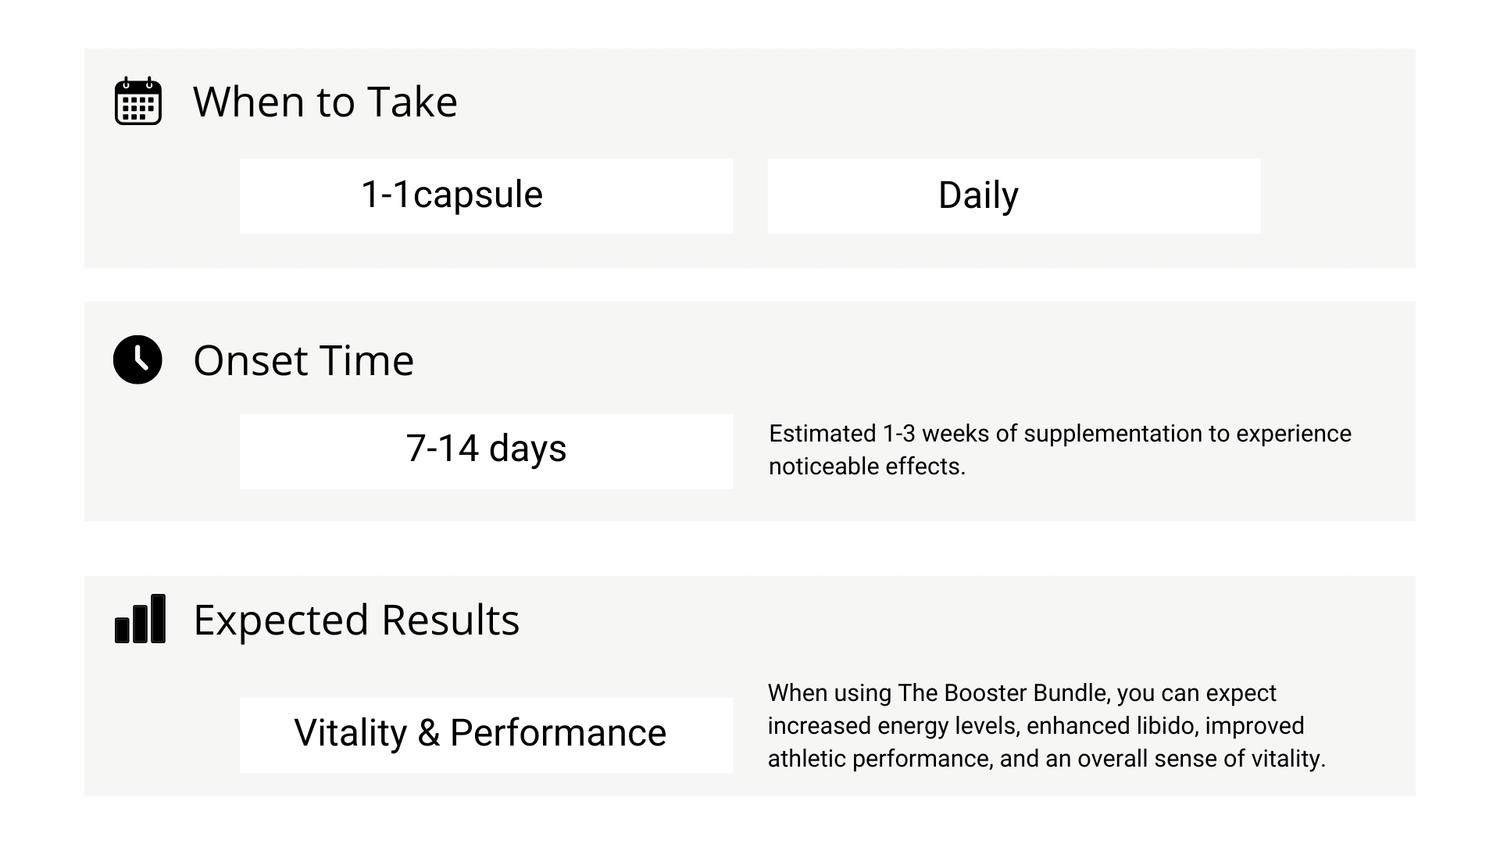Select the Onset Time heading
Viewport: 1500px width, 844px height.
(303, 361)
